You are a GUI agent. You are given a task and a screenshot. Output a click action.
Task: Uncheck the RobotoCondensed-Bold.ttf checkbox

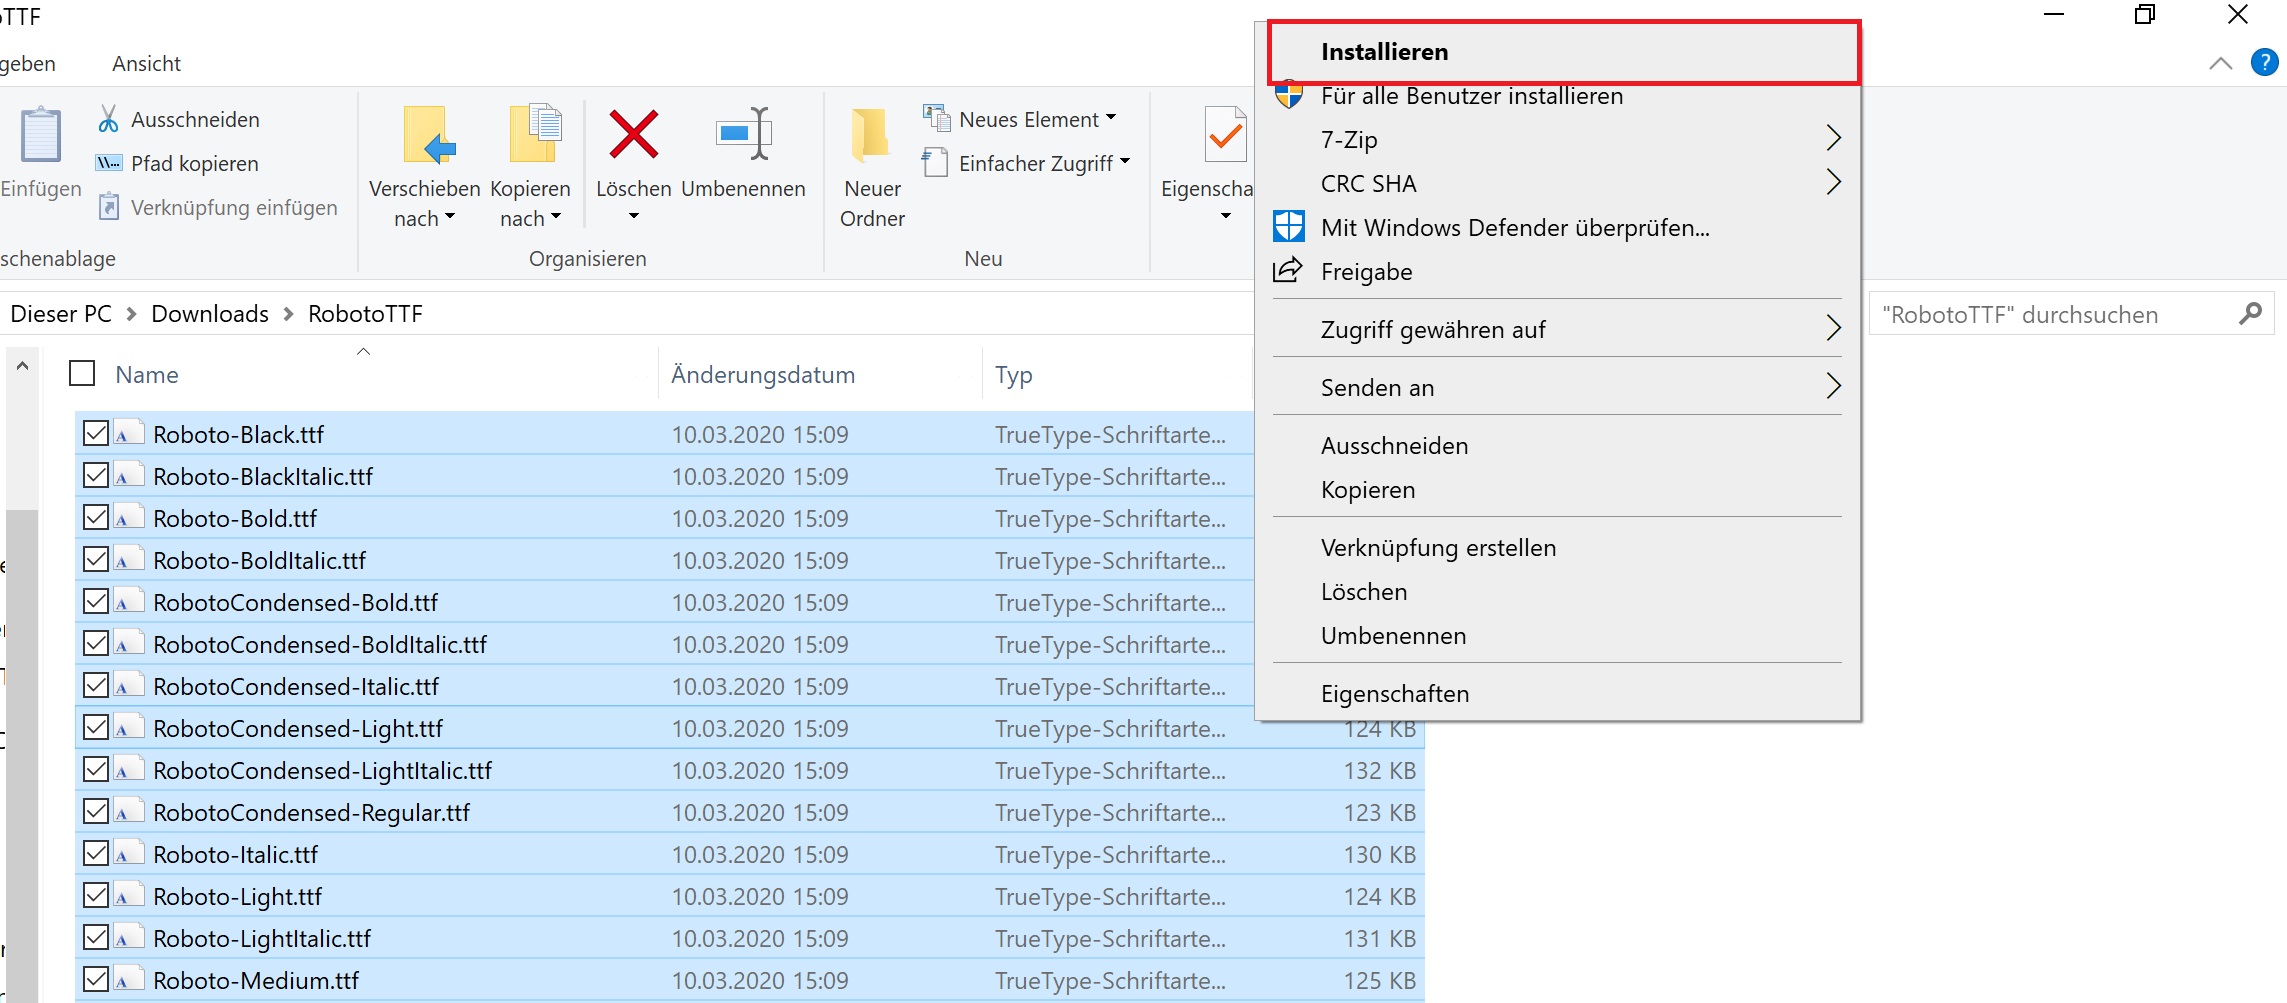pos(96,601)
